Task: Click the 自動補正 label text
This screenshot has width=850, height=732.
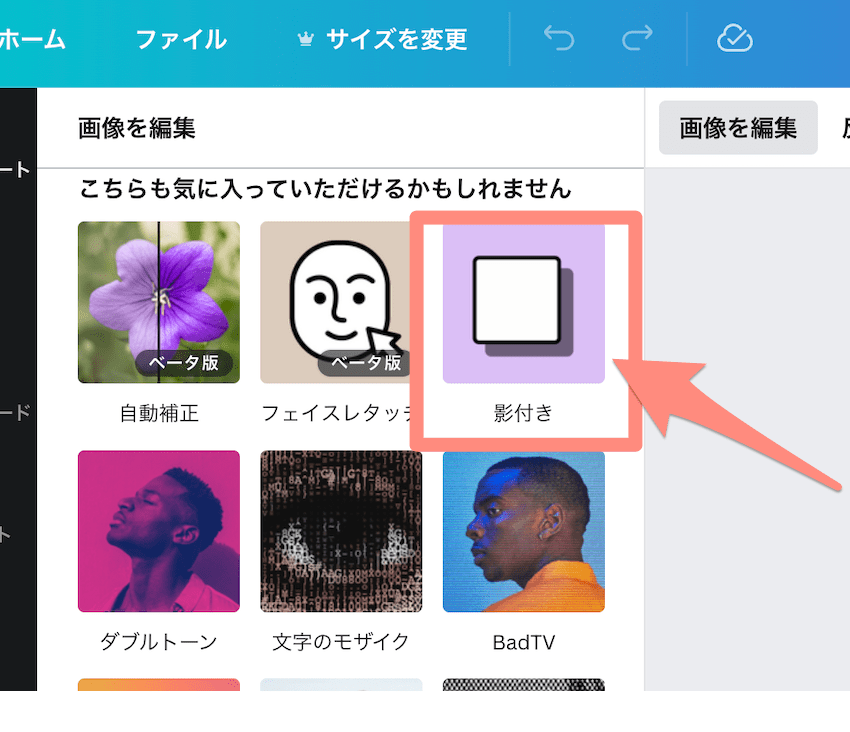Action: [159, 413]
